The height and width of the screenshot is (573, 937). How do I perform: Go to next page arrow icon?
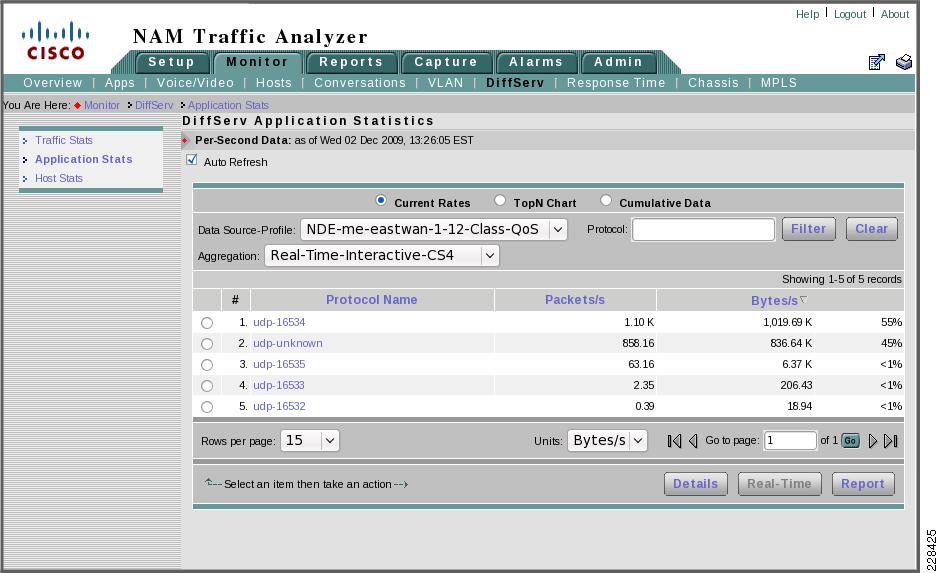873,441
